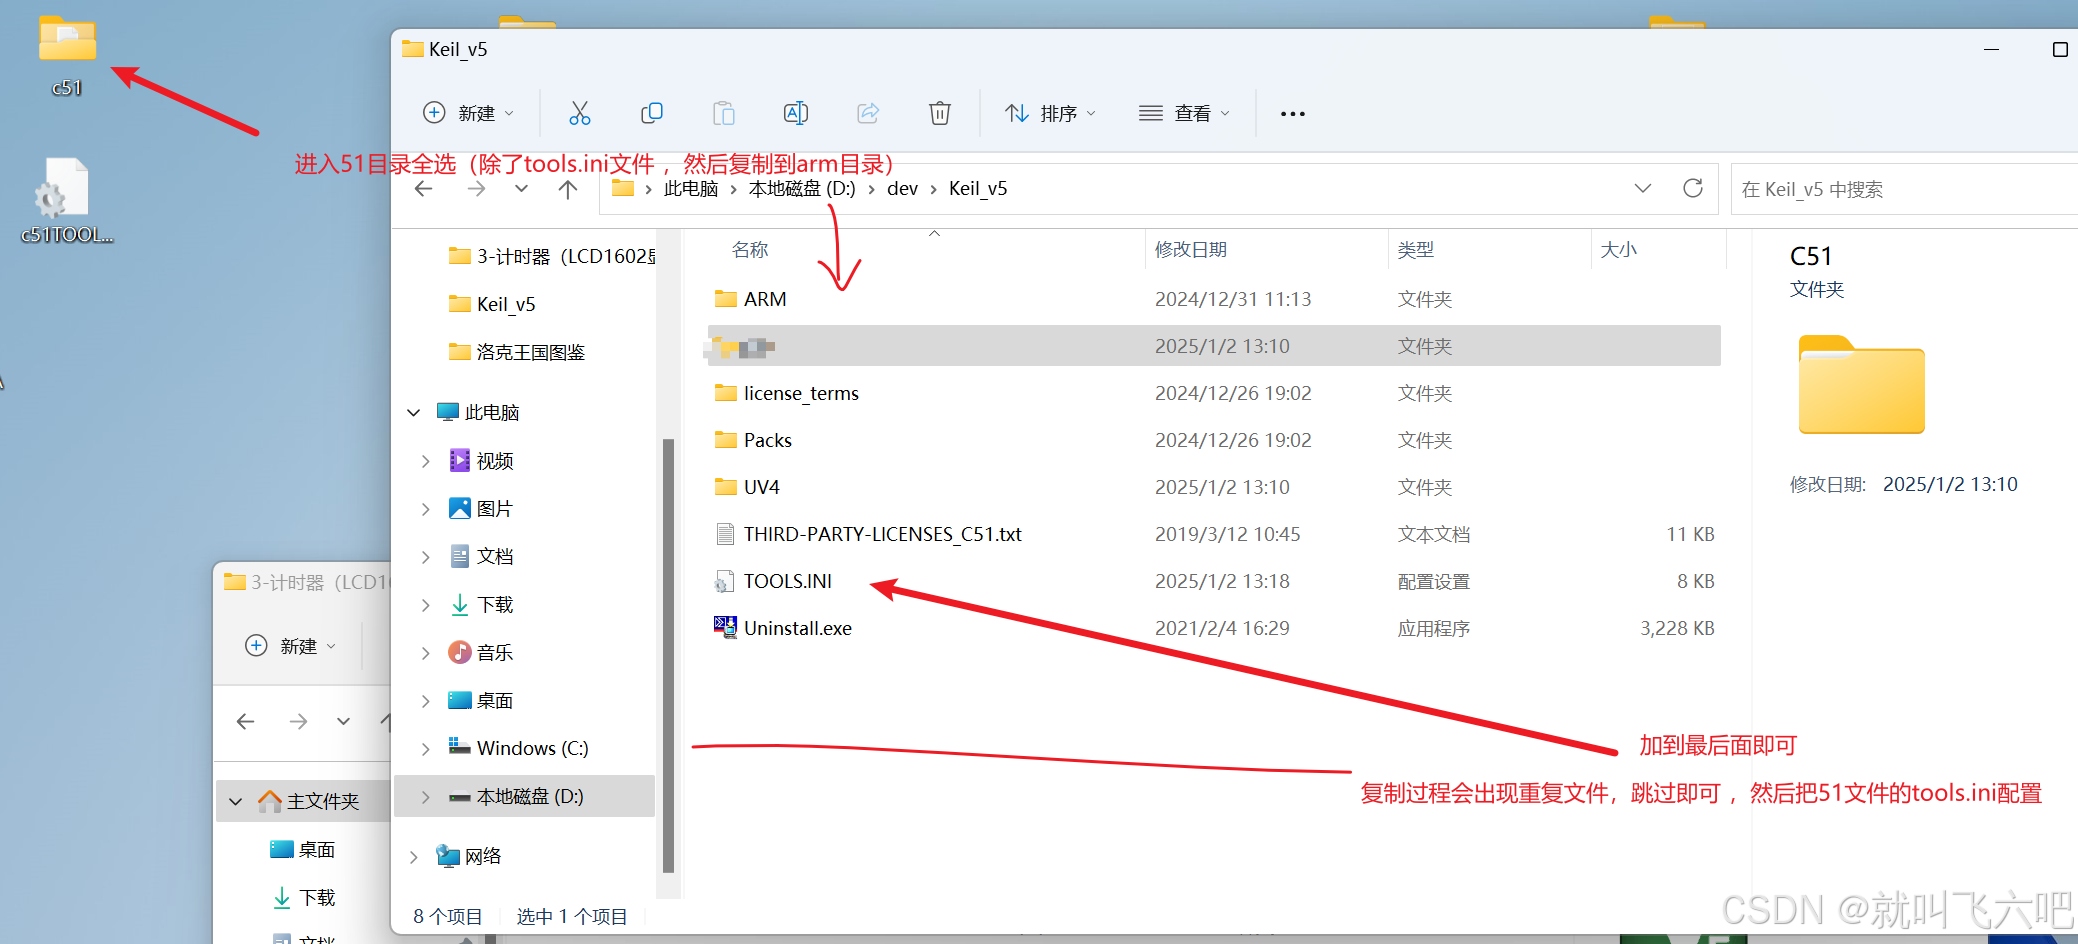Sort by the 修改日期 column header
Screen dimensions: 2078x944
tap(1191, 250)
